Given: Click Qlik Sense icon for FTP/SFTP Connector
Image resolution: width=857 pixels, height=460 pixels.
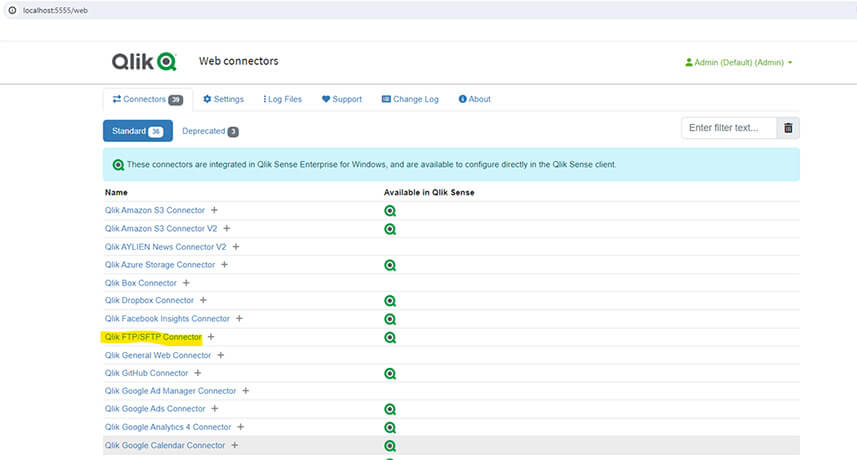Looking at the screenshot, I should point(390,338).
